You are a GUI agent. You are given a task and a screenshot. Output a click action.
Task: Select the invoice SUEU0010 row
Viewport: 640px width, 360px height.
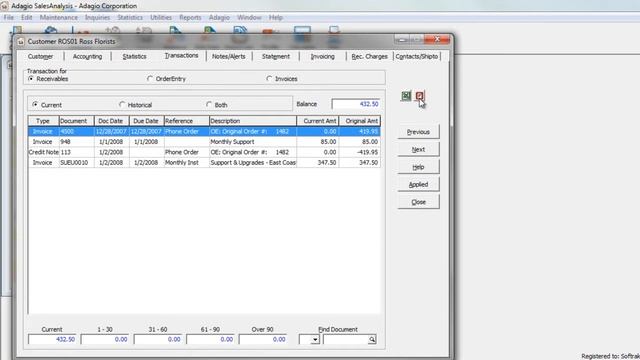coord(204,162)
